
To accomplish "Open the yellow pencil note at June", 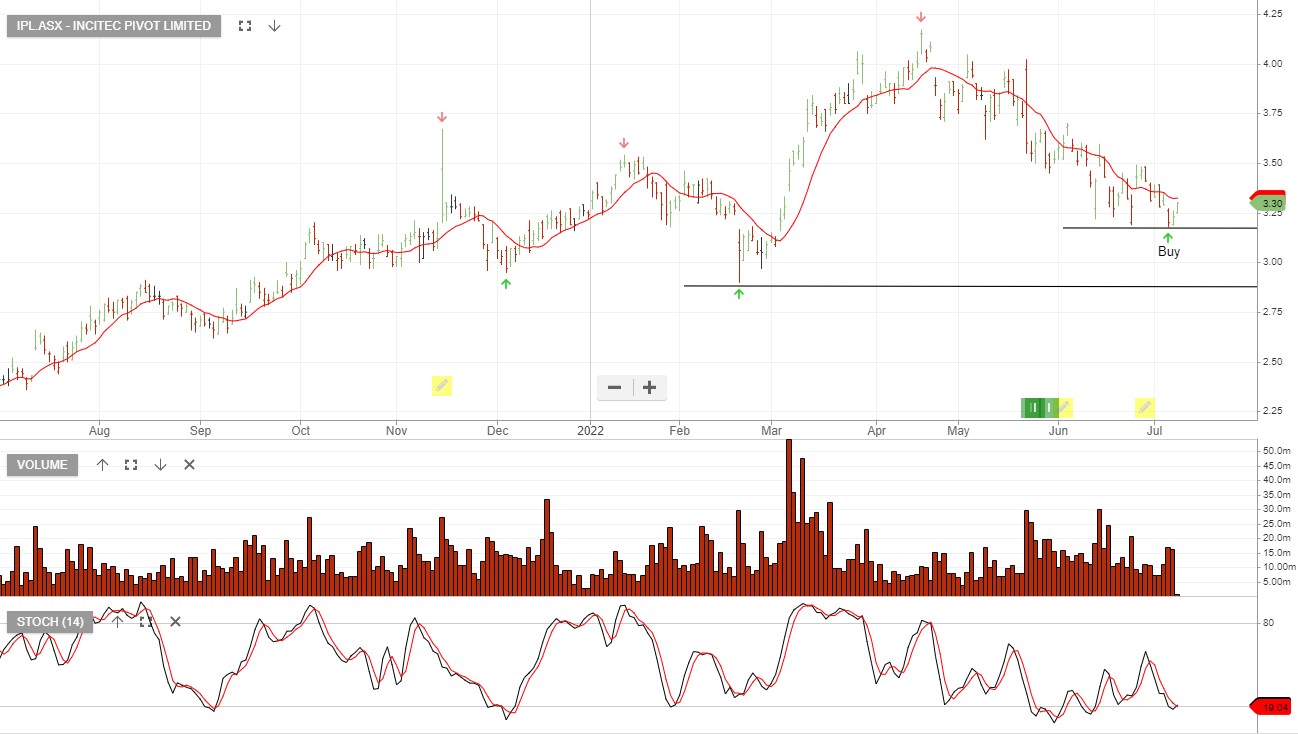I will tap(1065, 407).
